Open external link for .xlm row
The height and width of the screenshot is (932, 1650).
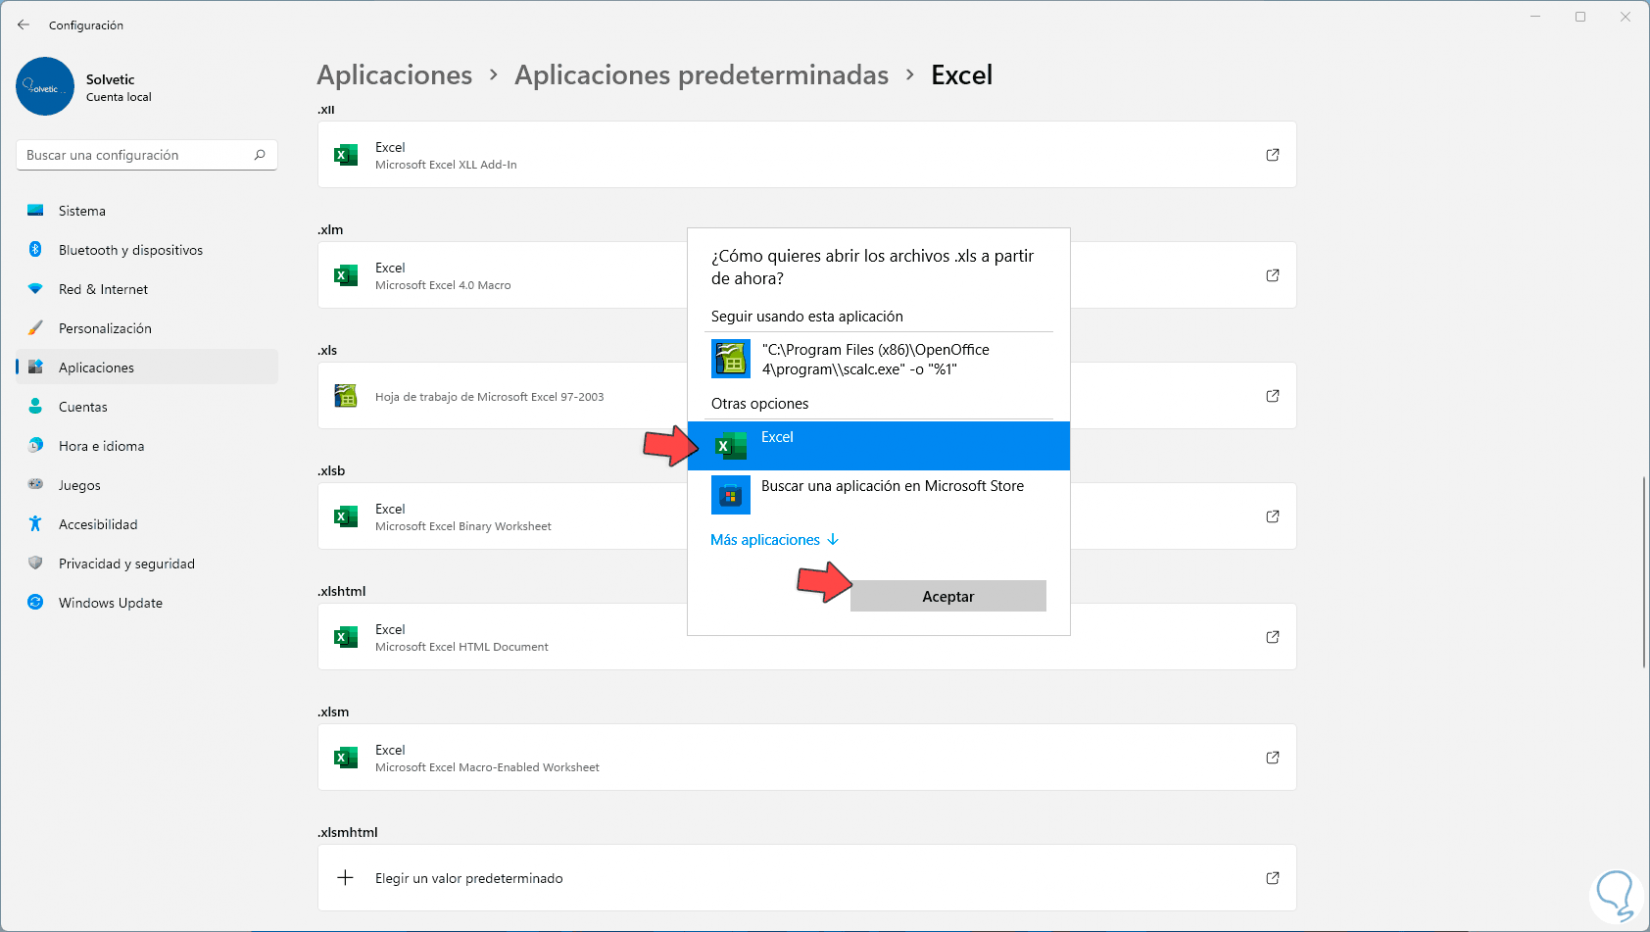[1273, 276]
